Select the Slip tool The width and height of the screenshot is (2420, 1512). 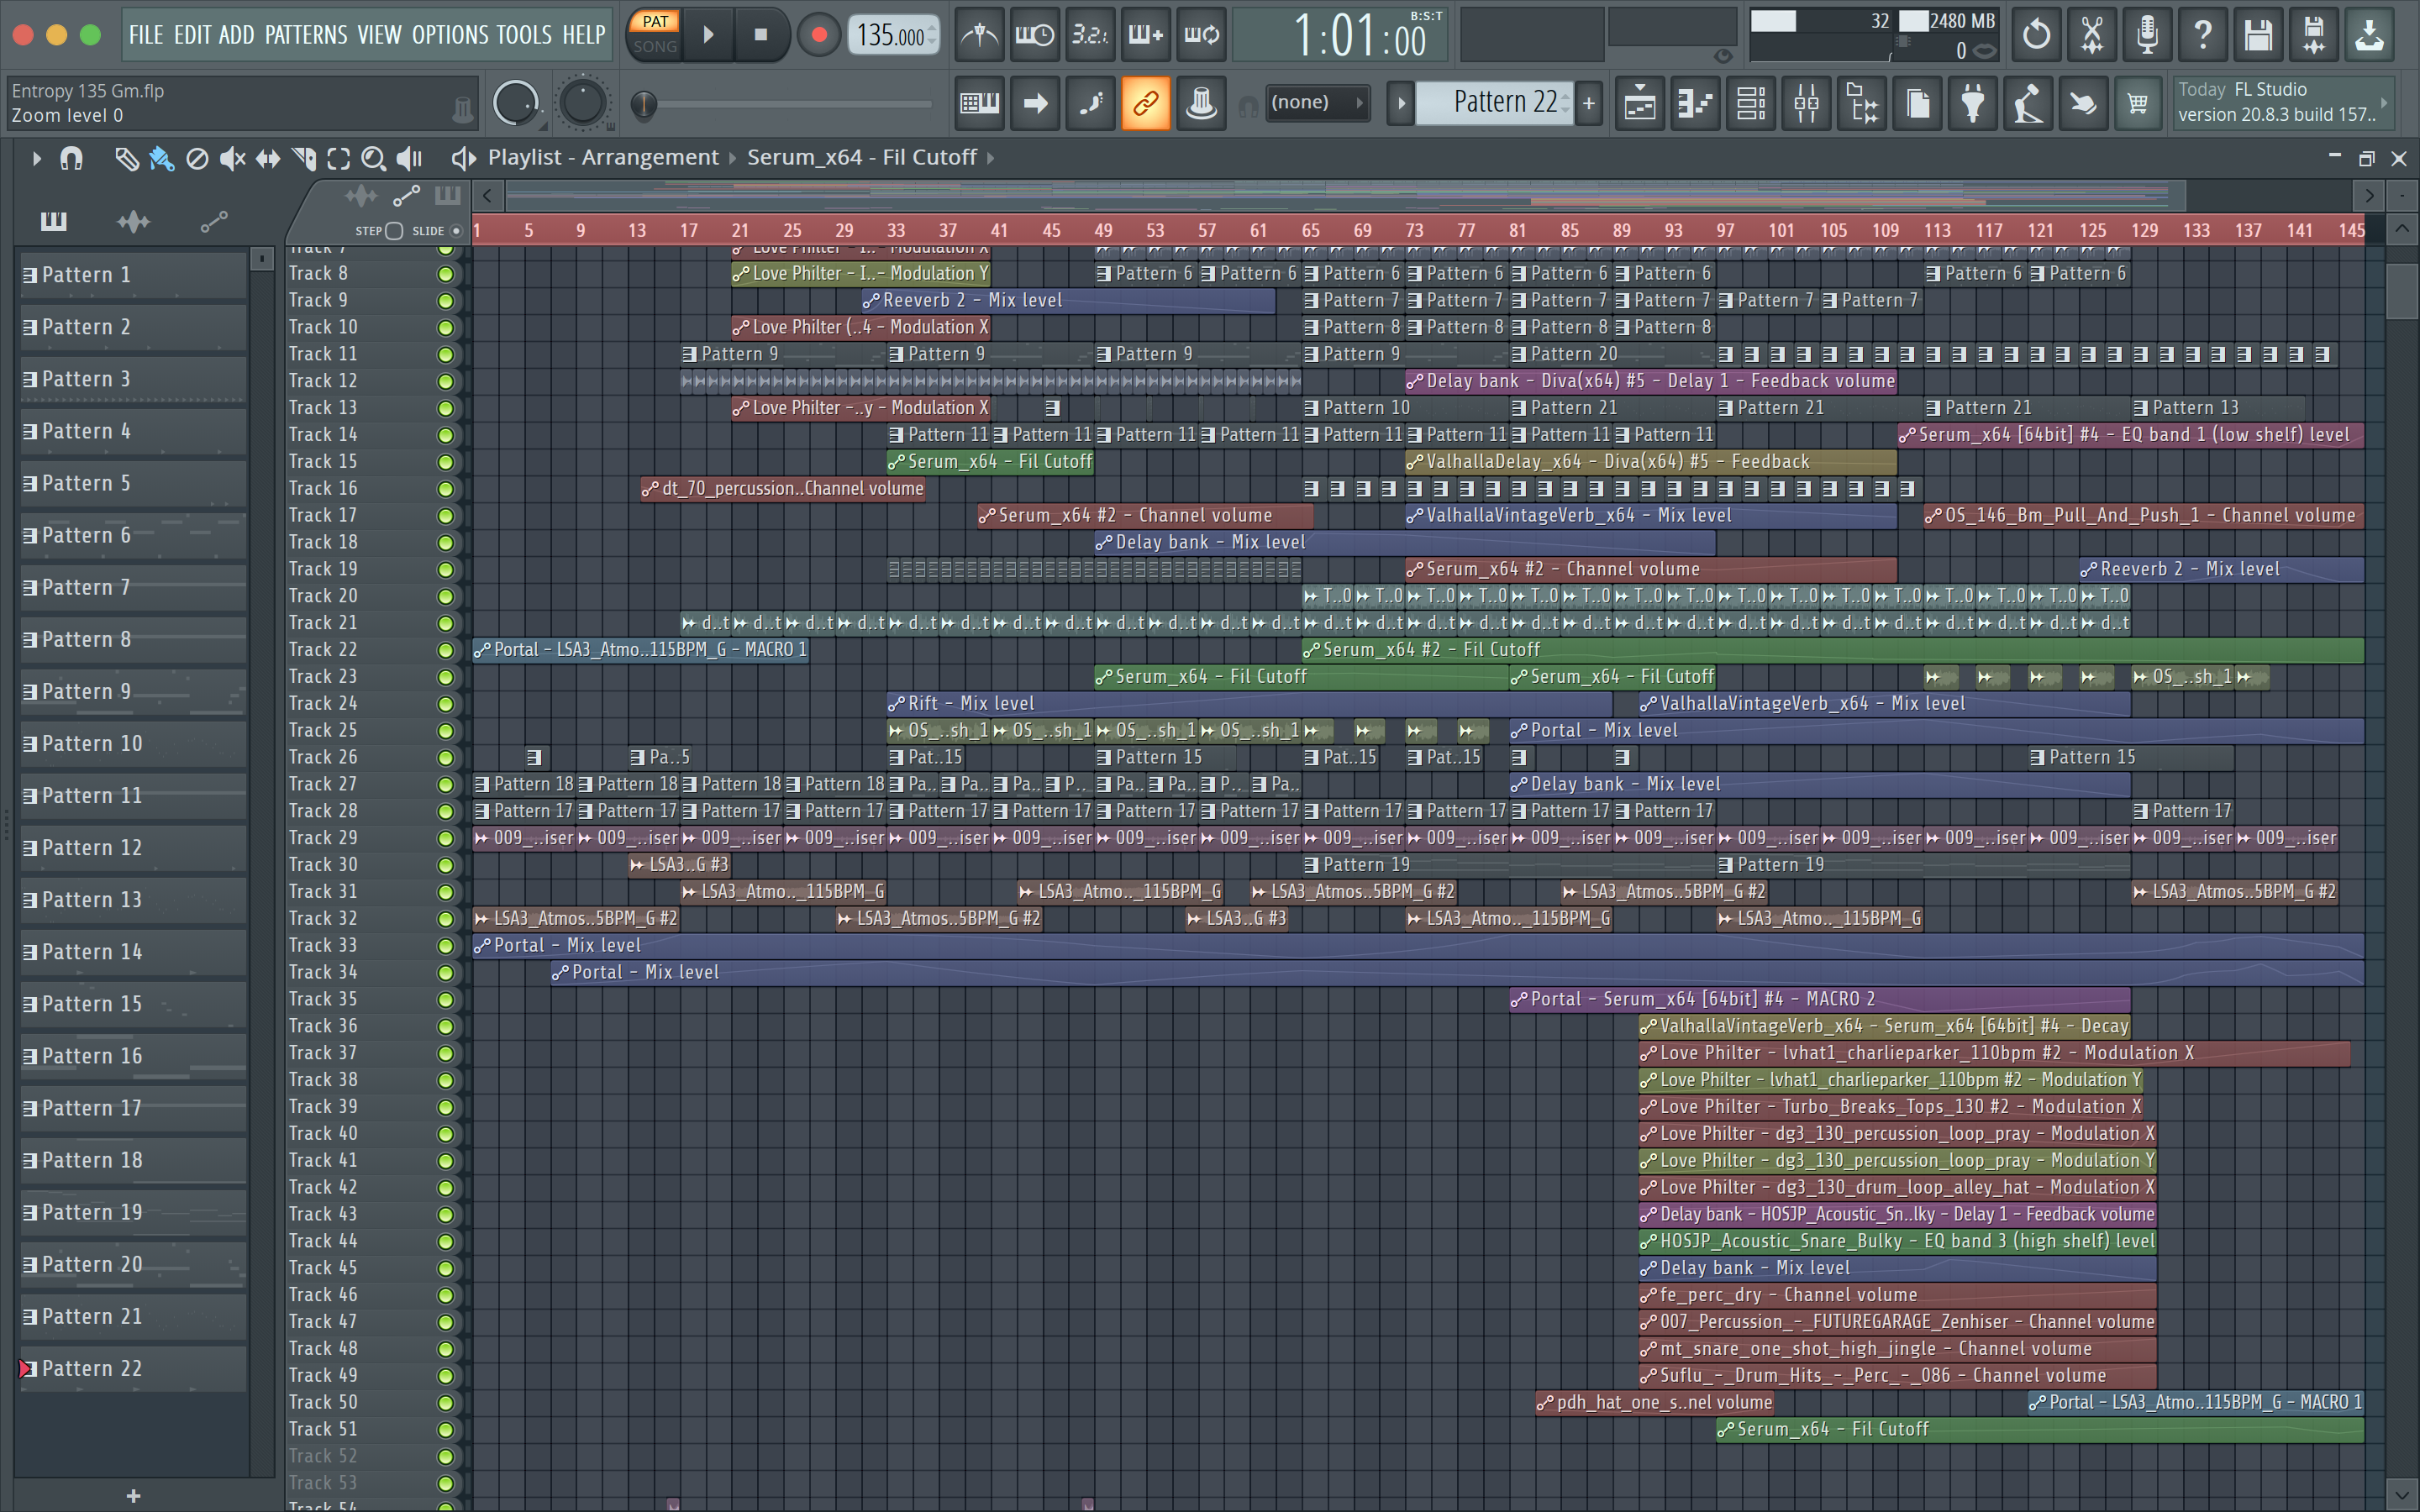(268, 158)
